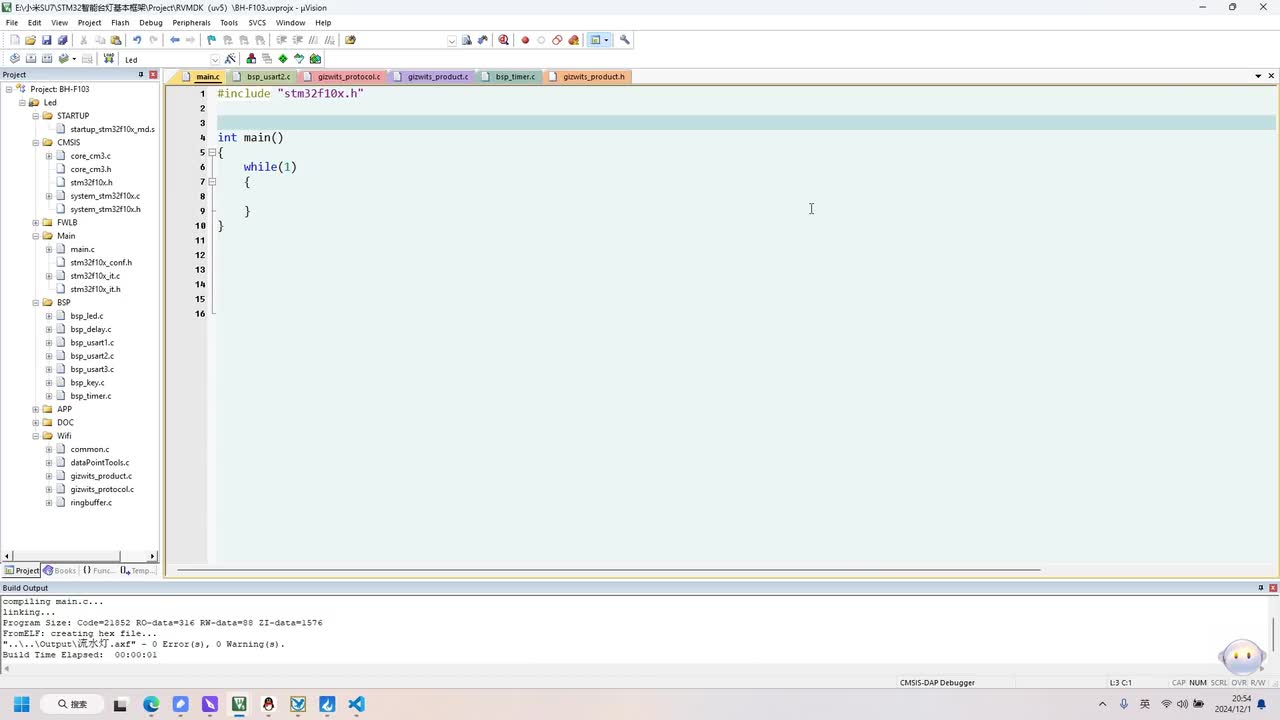Viewport: 1280px width, 720px height.
Task: Open Configuration with the wrench icon
Action: coord(625,40)
